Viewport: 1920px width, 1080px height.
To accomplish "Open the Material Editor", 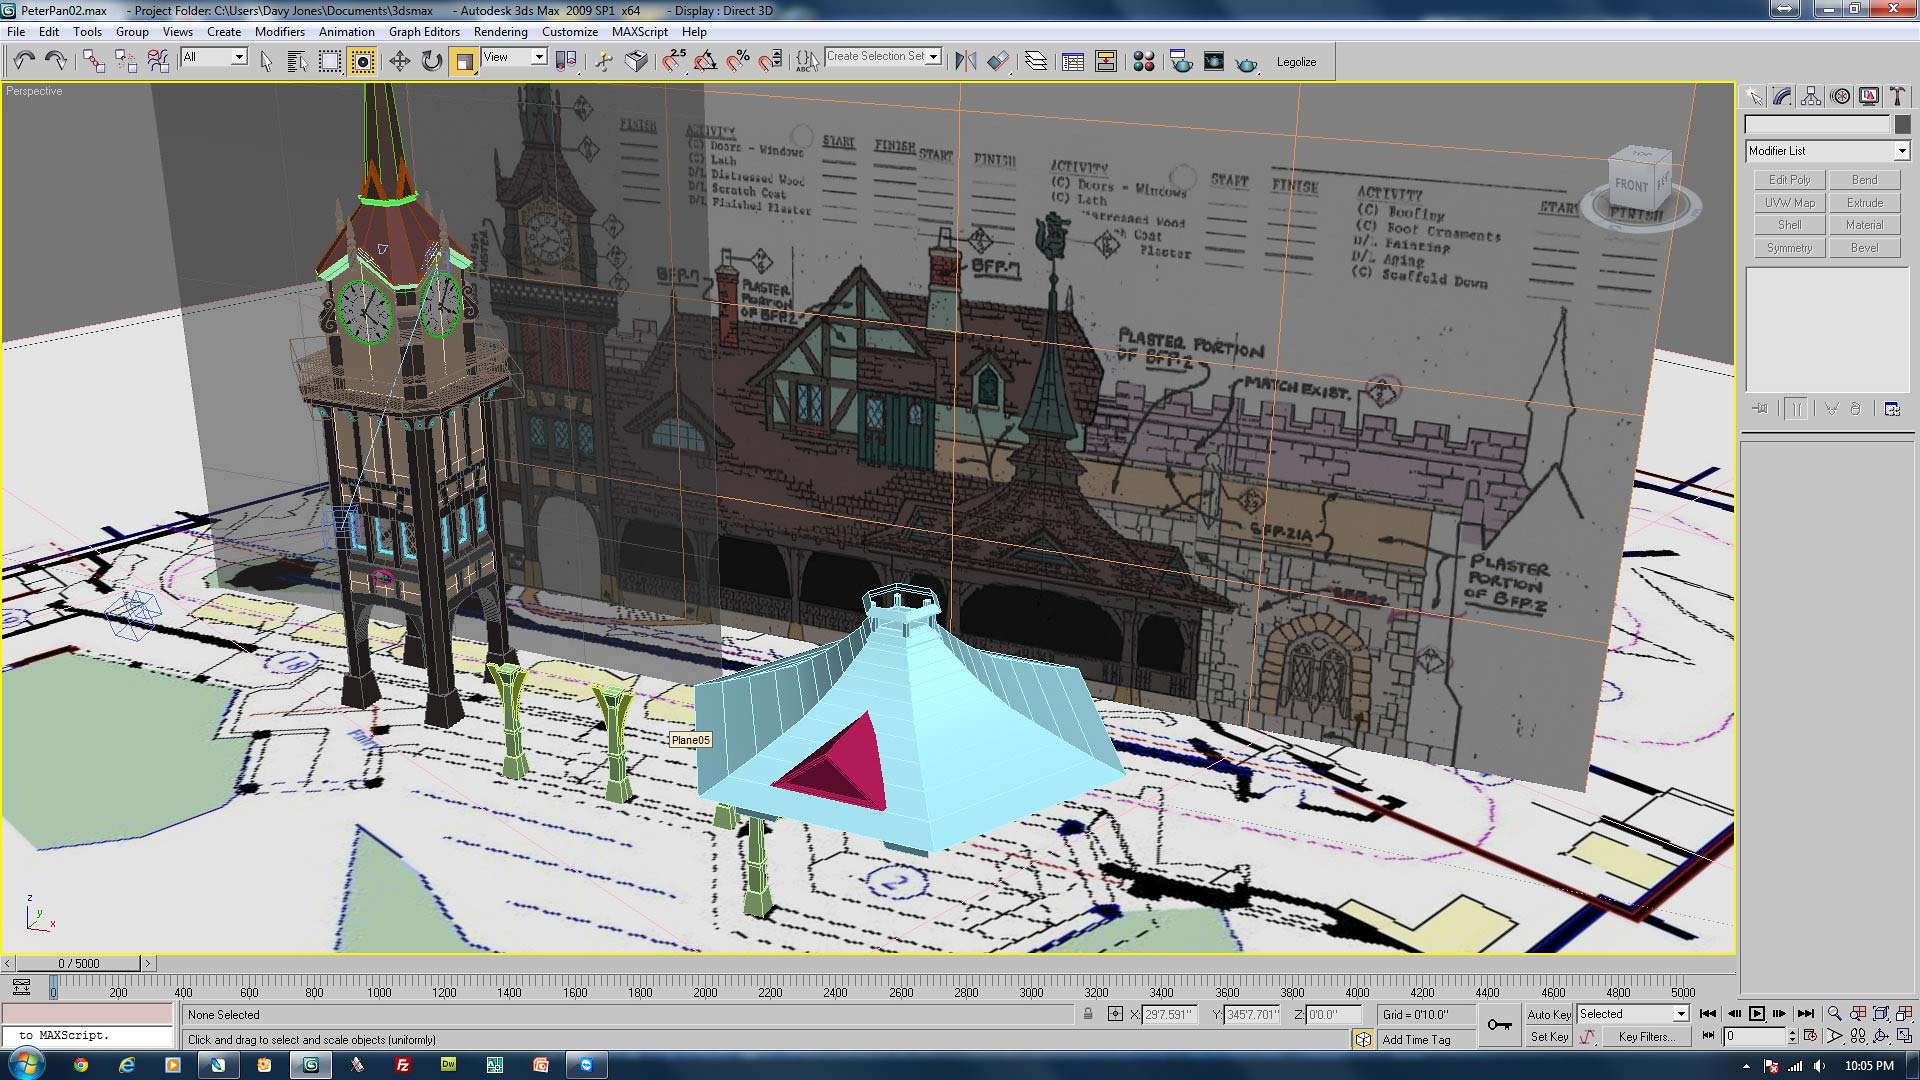I will point(1144,62).
